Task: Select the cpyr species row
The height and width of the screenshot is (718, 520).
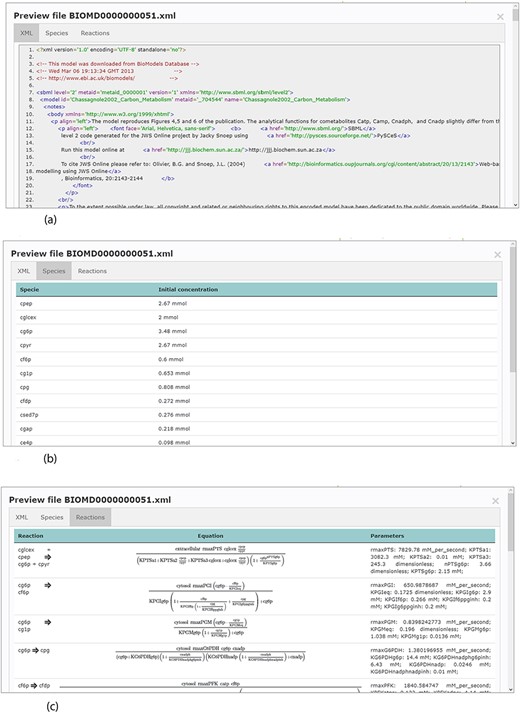Action: coord(256,345)
